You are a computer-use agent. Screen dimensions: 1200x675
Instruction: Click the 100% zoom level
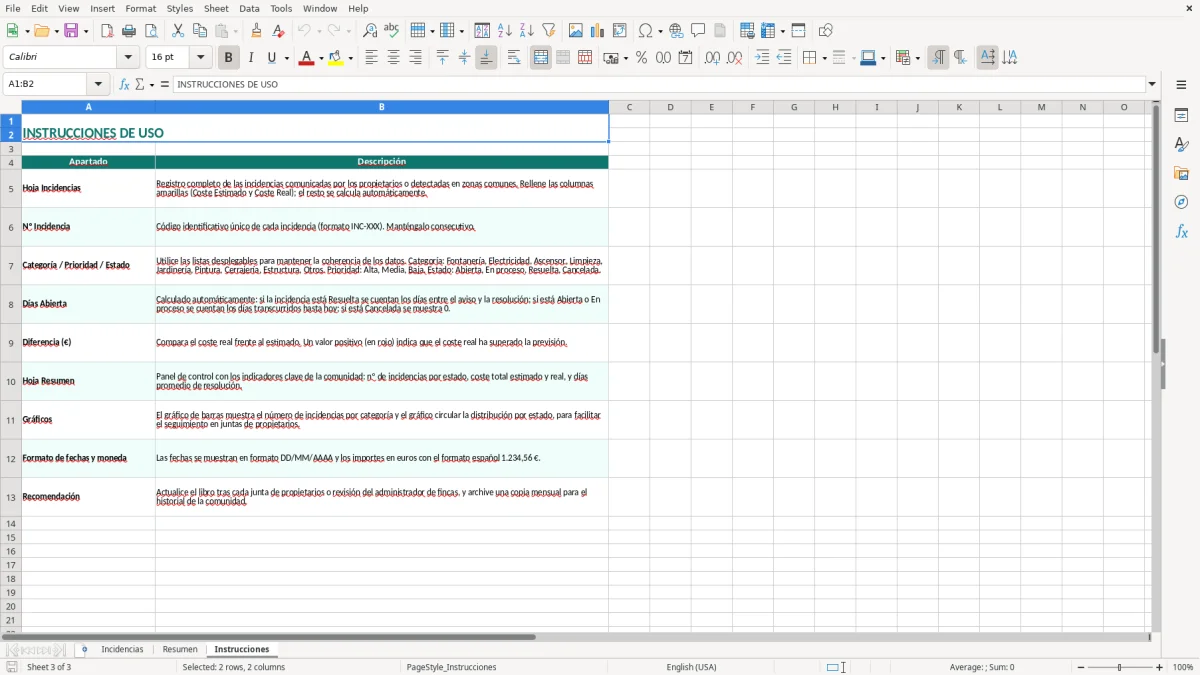pos(1183,667)
